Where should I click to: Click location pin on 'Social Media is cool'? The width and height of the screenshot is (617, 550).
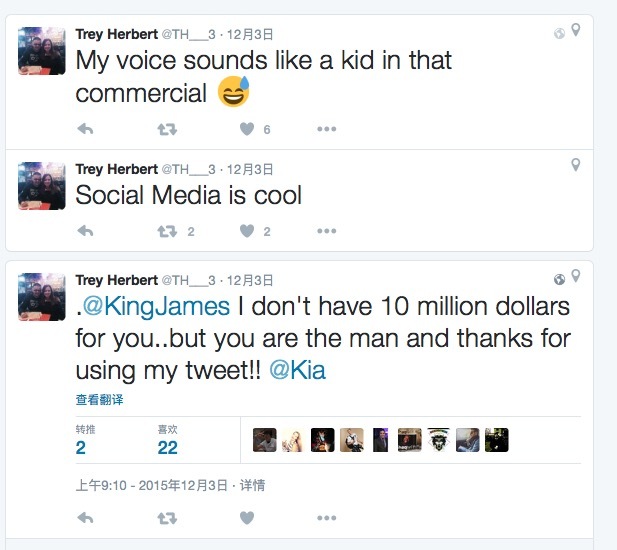576,165
